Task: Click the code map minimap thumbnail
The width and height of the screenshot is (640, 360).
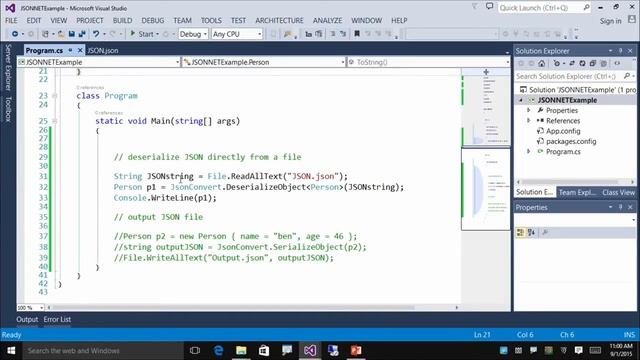Action: (486, 189)
